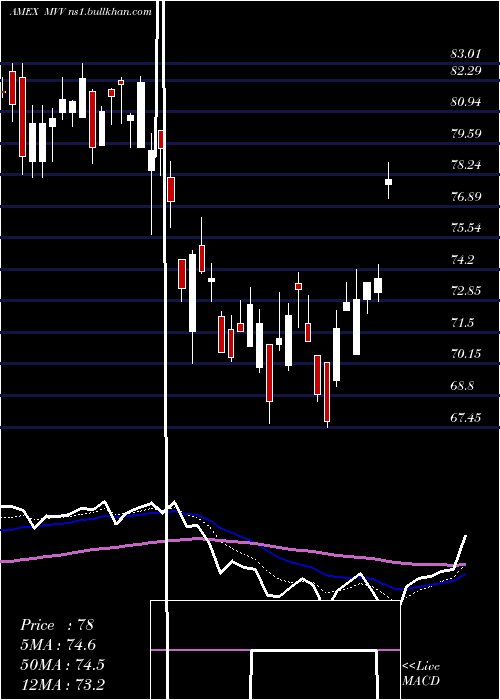Click the 72.85 price level label
Screen dimensions: 500x700
click(466, 291)
